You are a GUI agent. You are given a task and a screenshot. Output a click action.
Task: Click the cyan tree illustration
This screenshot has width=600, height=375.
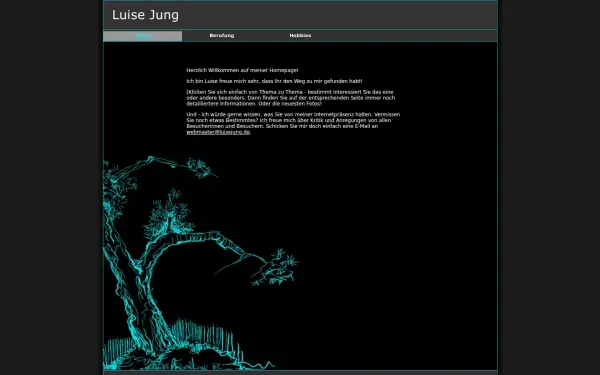(x=201, y=263)
